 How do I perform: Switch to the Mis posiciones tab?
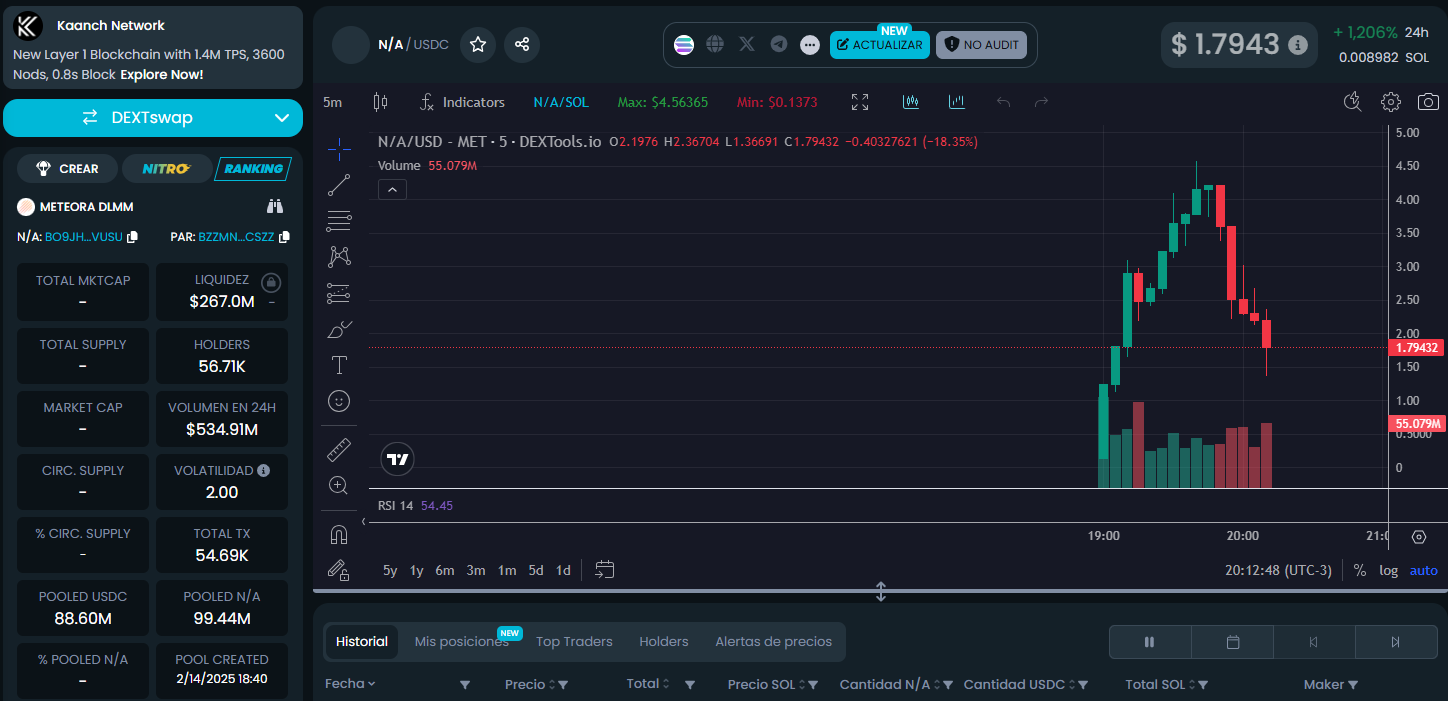click(462, 642)
